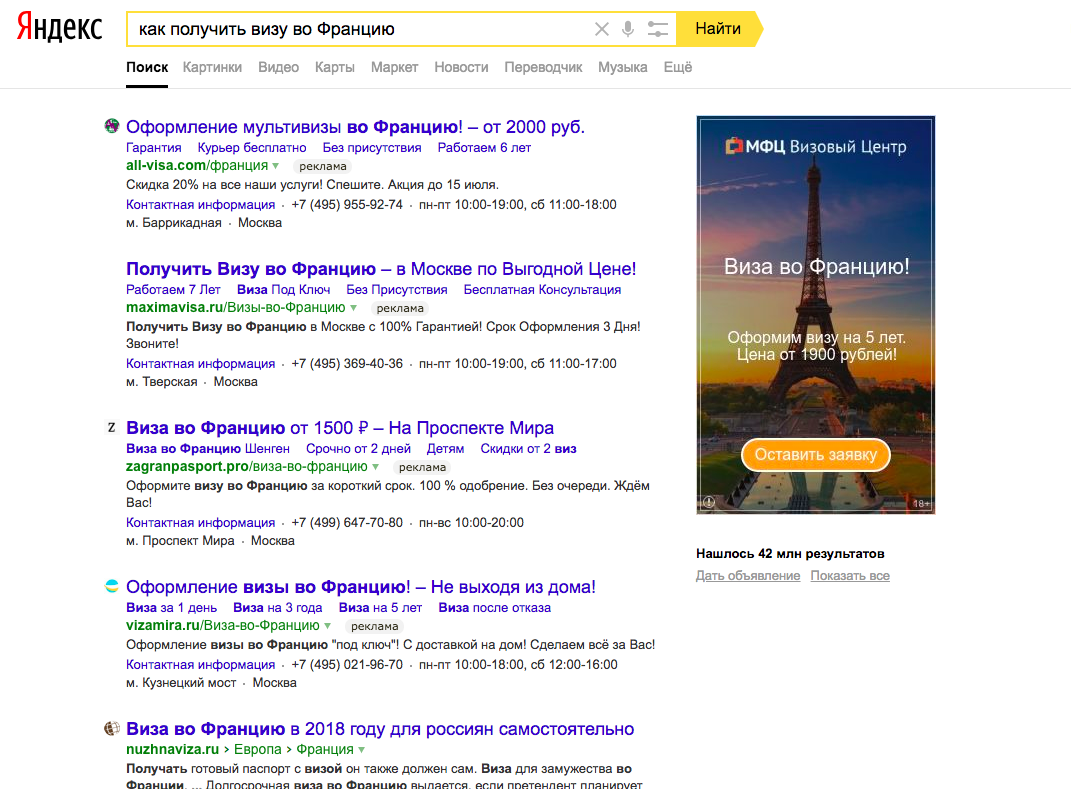Open the Ещё more services menu
This screenshot has height=789, width=1071.
[678, 67]
